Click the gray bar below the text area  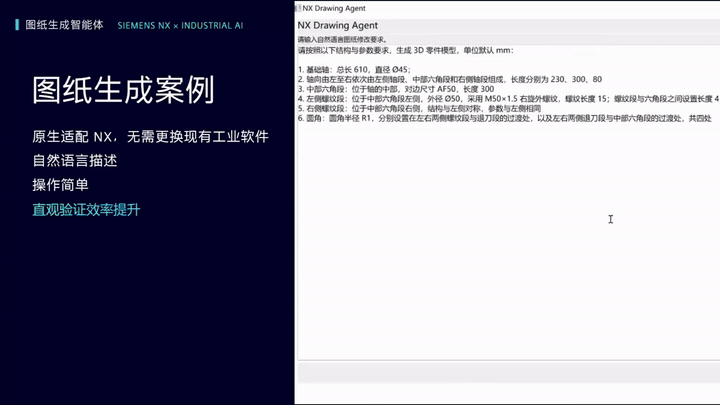click(508, 372)
